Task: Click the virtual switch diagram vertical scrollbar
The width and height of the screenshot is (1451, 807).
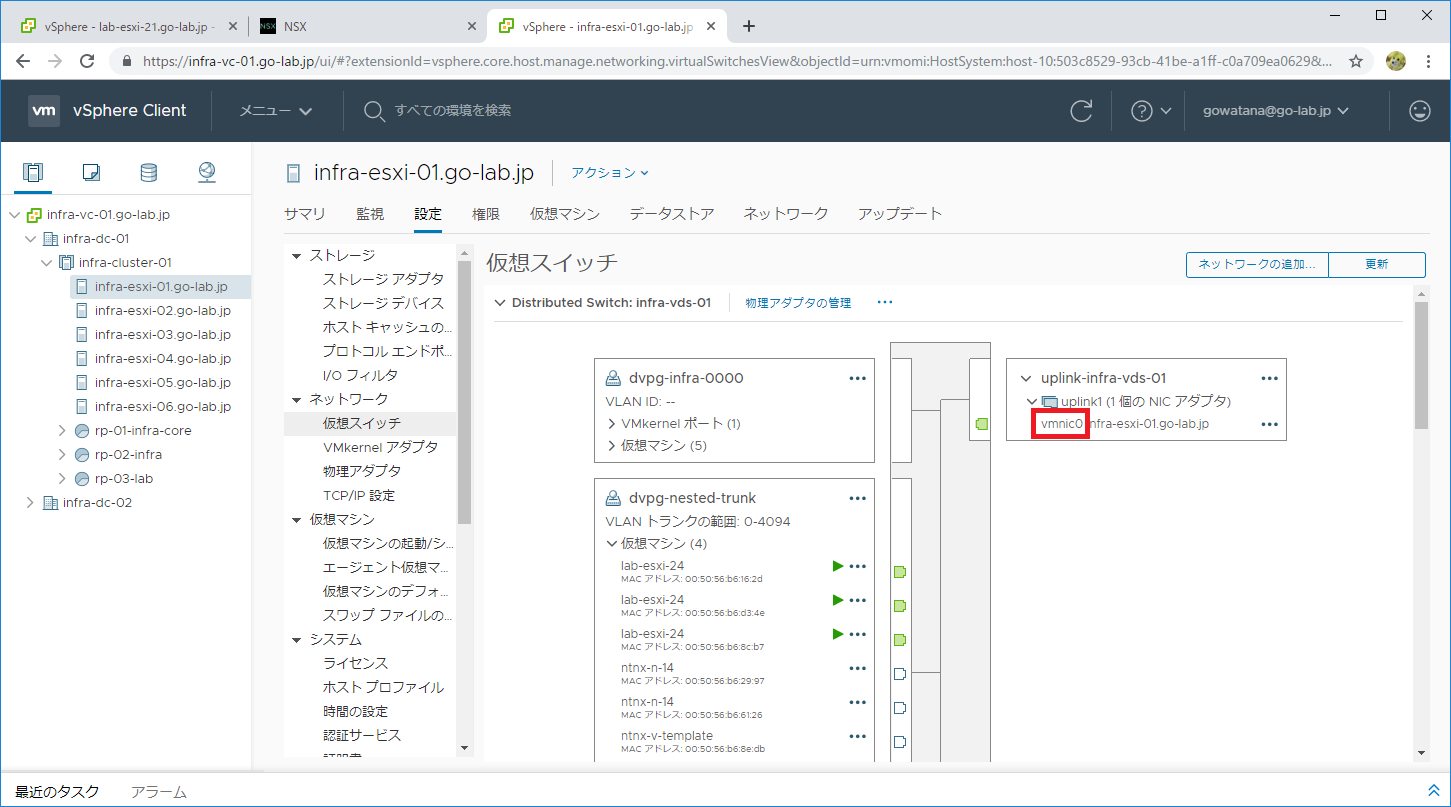Action: [1422, 365]
